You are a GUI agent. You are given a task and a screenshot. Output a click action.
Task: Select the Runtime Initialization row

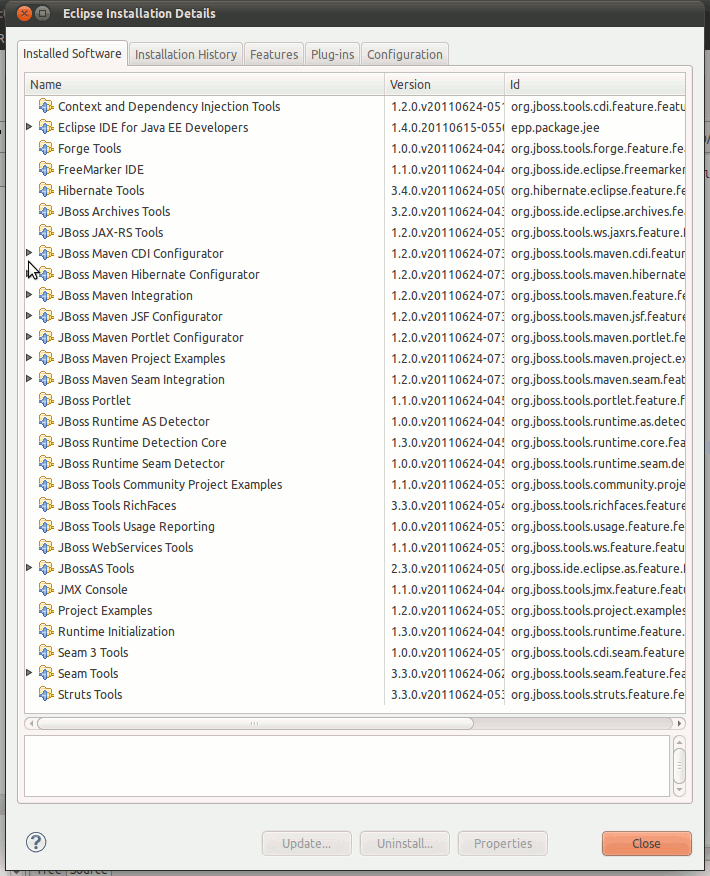116,631
